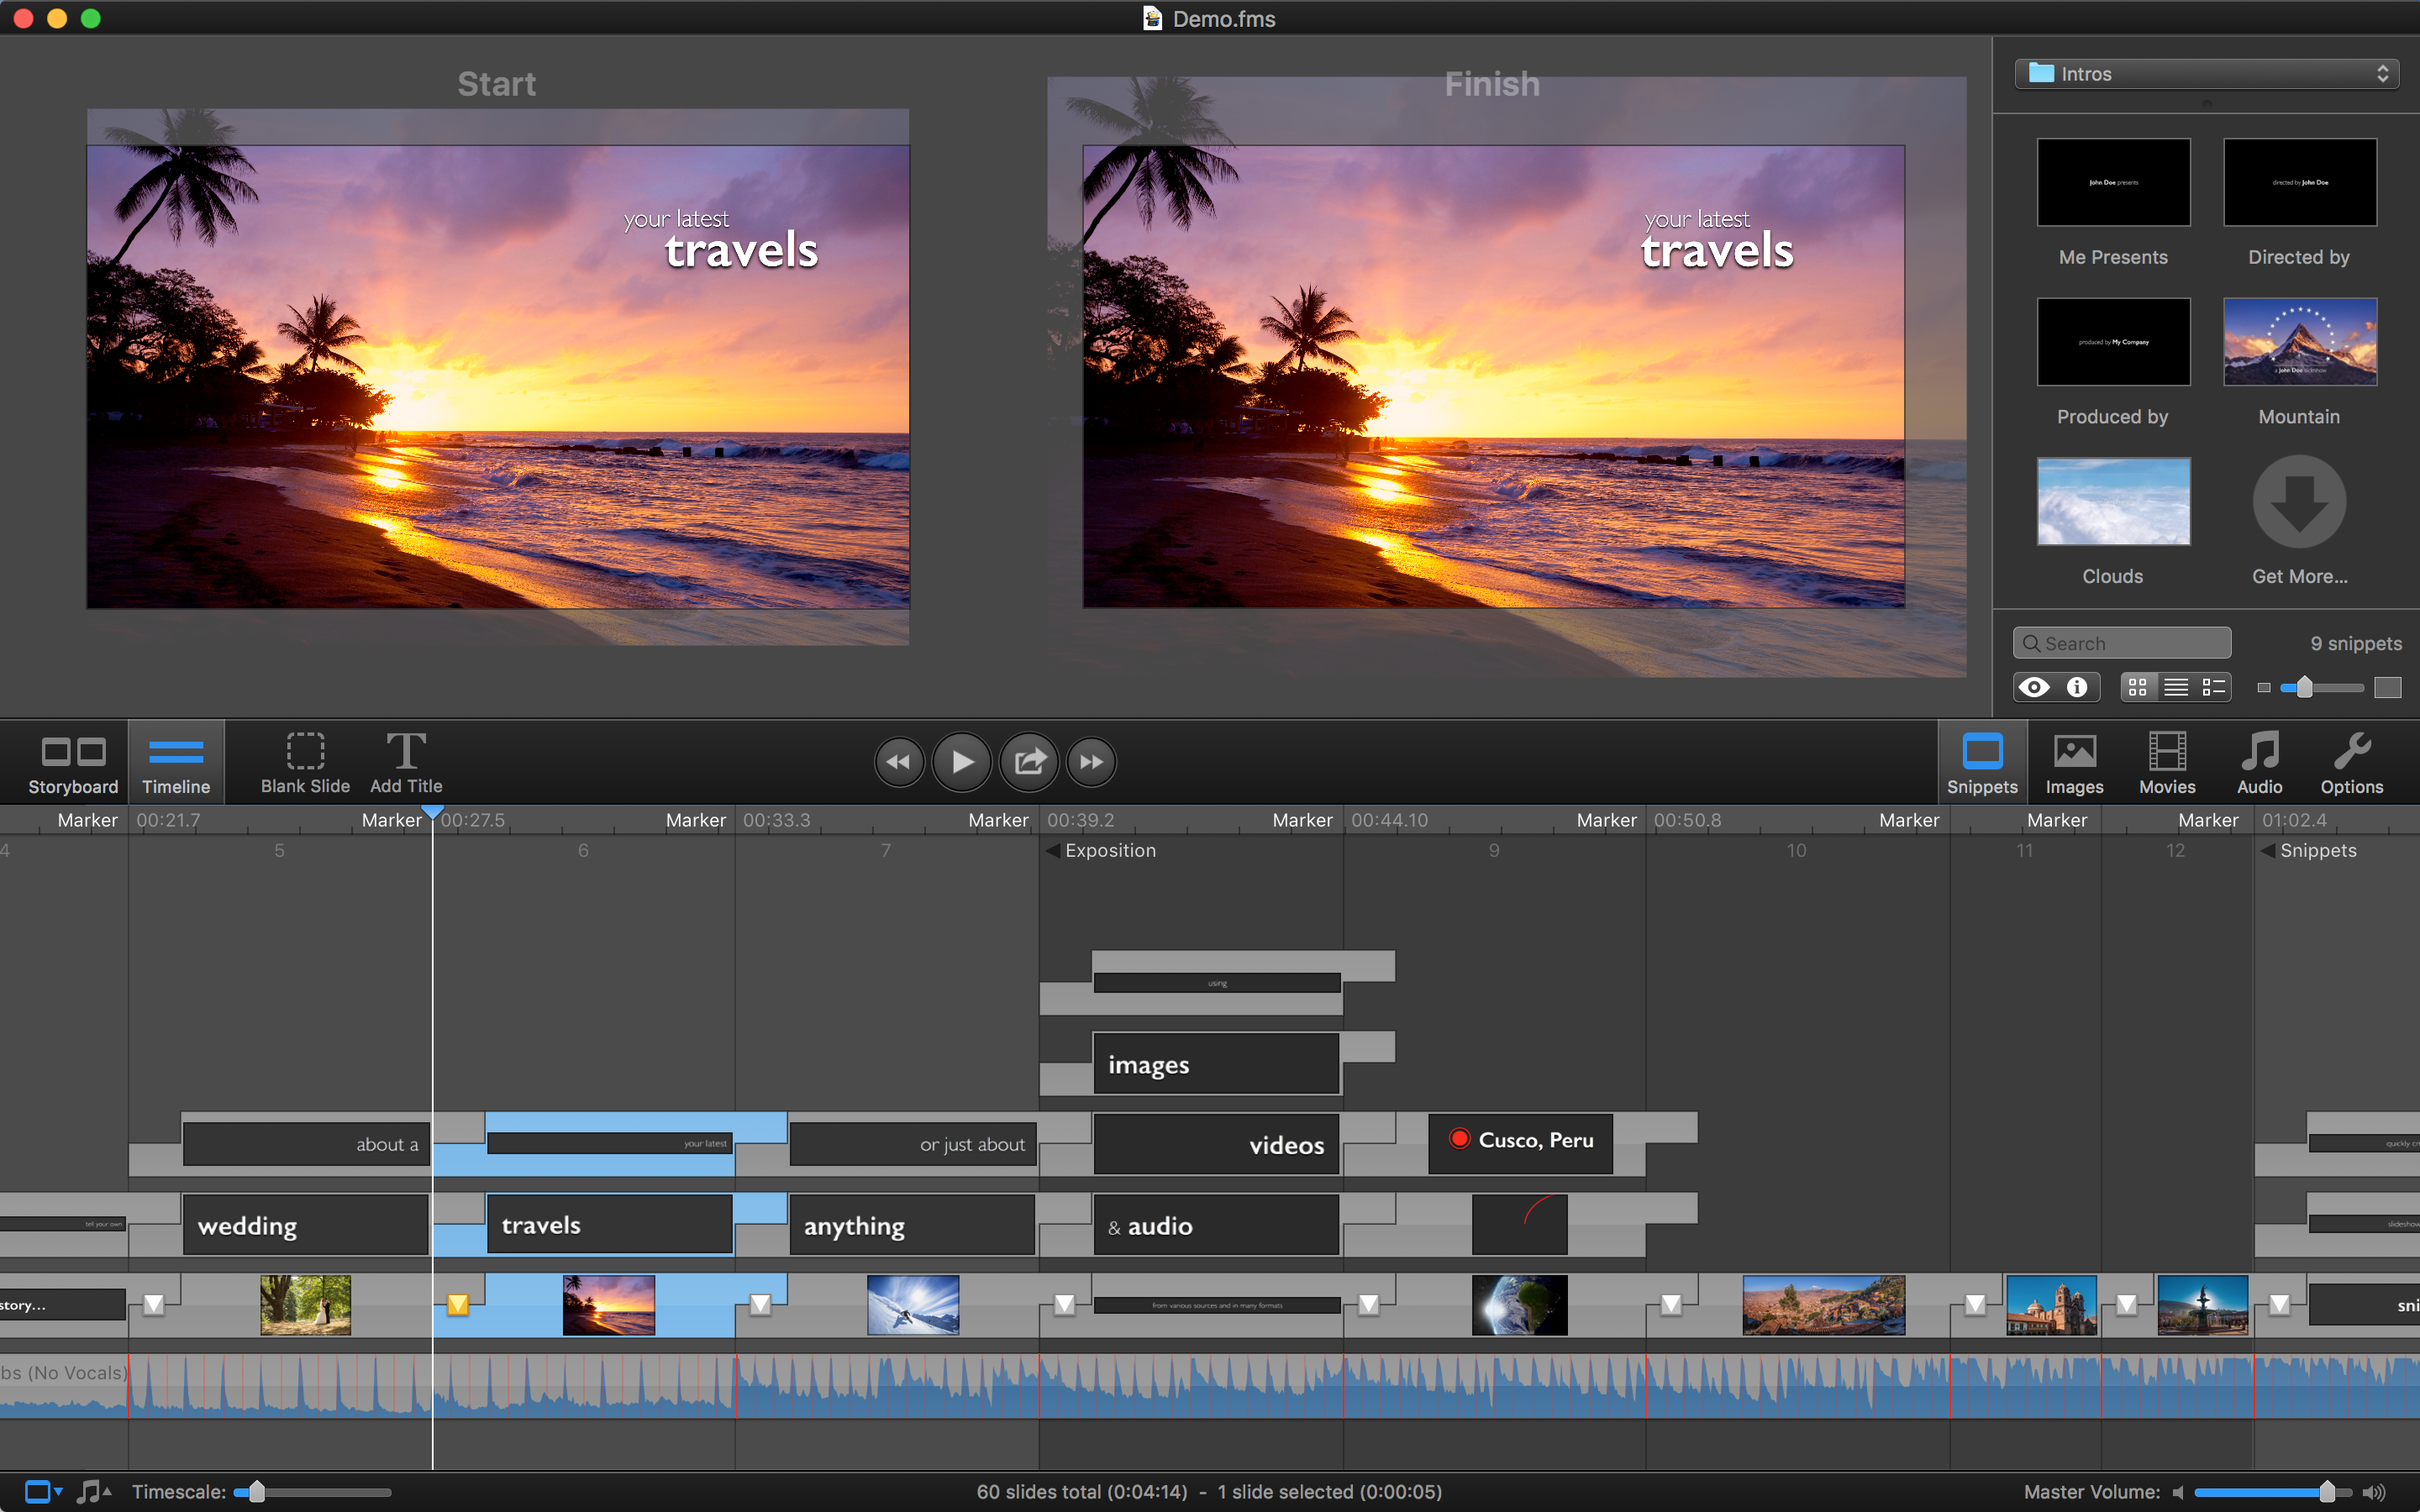Open the Intros folder dropdown

click(2206, 74)
